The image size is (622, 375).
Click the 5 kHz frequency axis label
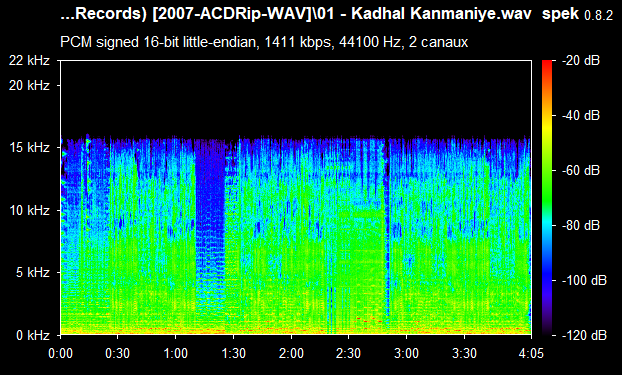pyautogui.click(x=33, y=273)
